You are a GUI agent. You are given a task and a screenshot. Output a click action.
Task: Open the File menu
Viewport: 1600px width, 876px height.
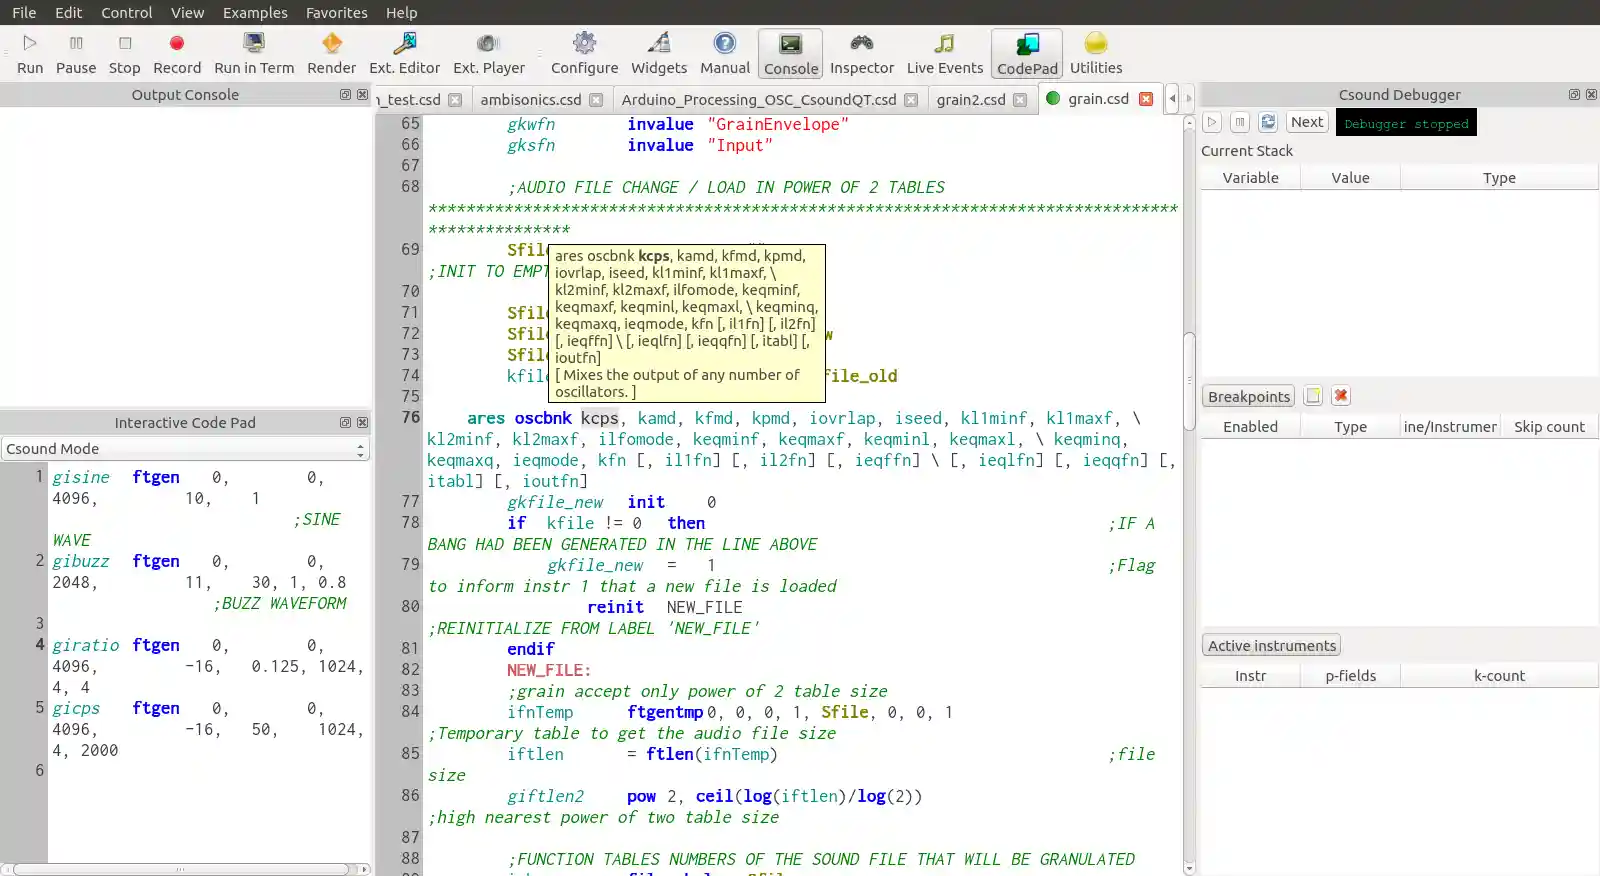click(x=24, y=12)
